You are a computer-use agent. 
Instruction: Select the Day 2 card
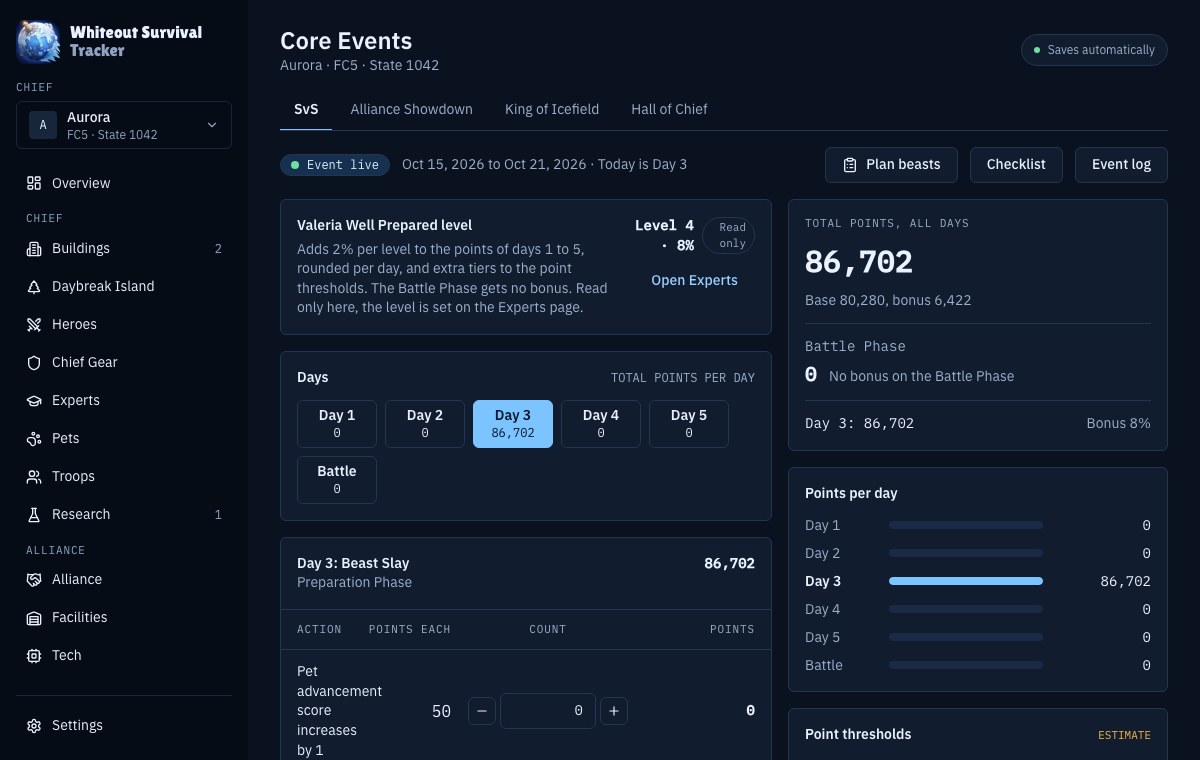pos(425,424)
